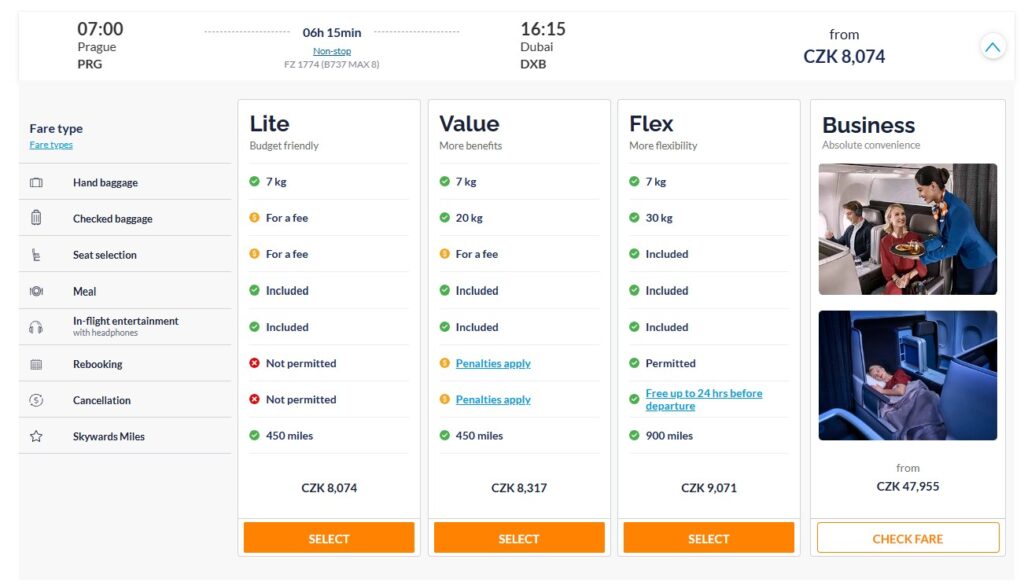Image resolution: width=1024 pixels, height=585 pixels.
Task: Click the cancellation refund icon
Action: (36, 400)
